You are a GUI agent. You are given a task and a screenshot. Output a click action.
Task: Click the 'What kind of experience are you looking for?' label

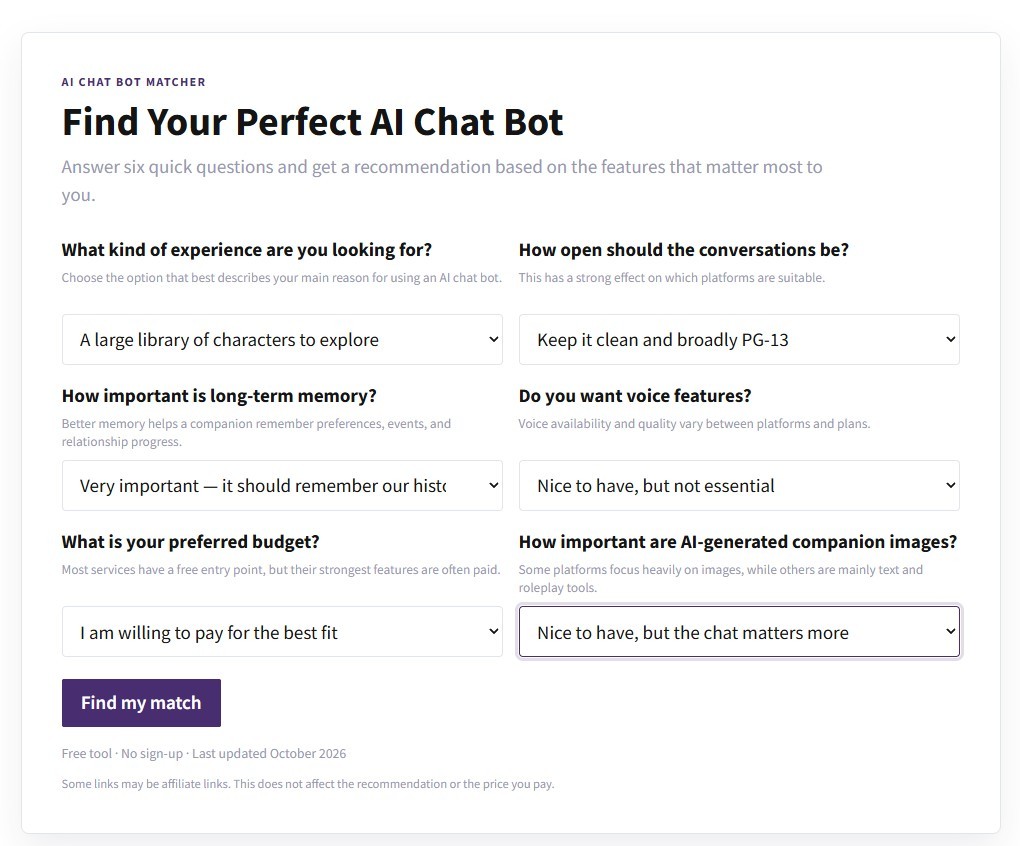247,250
